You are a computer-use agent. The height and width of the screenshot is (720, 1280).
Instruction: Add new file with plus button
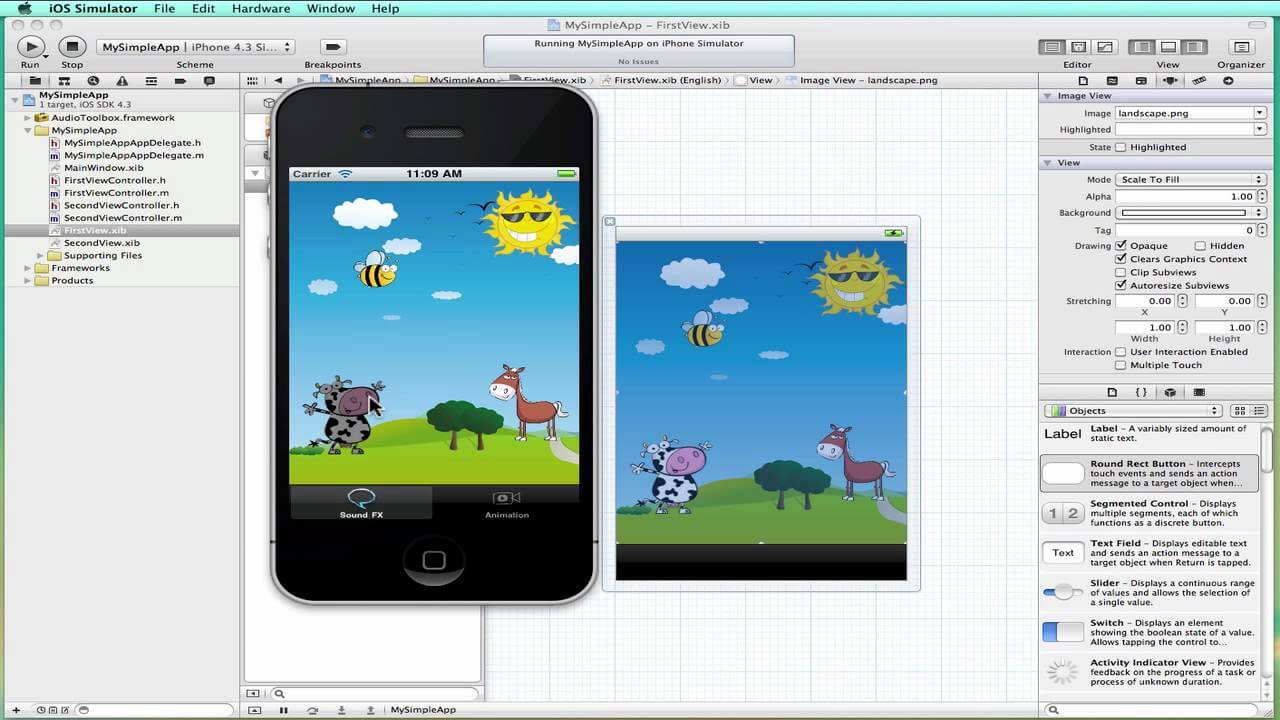15,710
